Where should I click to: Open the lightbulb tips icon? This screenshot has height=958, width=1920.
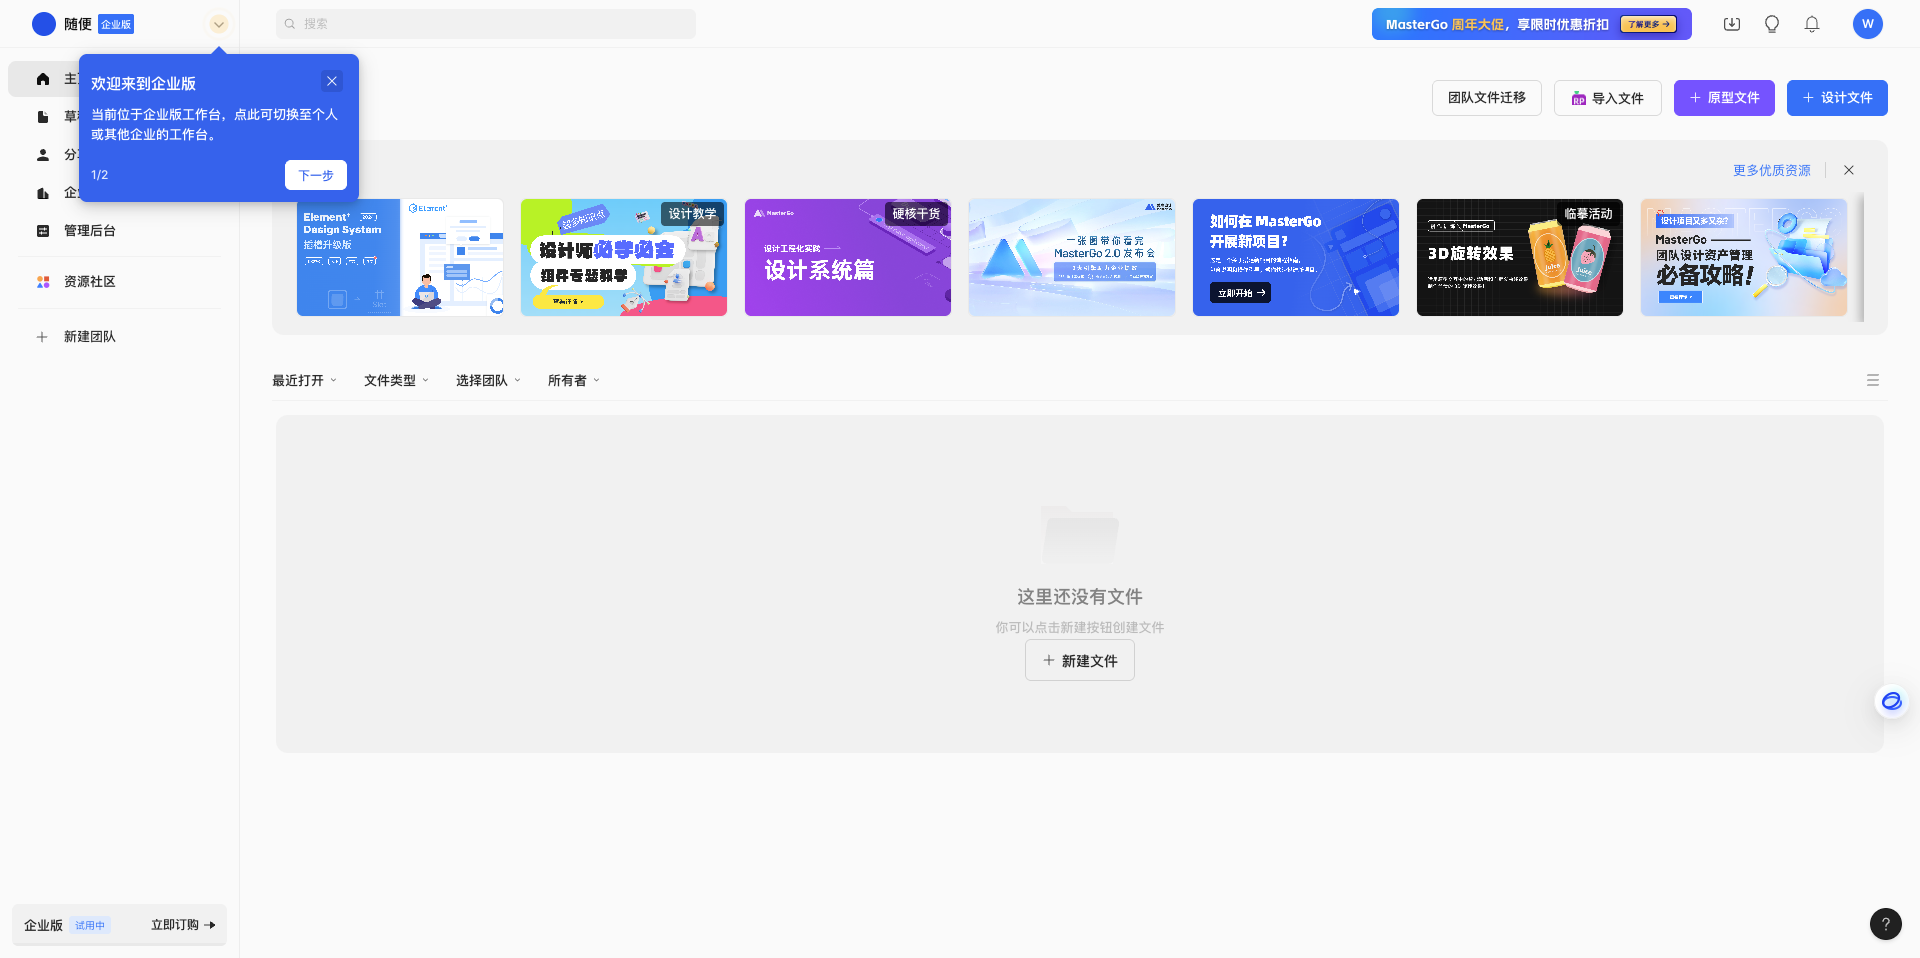pyautogui.click(x=1772, y=24)
